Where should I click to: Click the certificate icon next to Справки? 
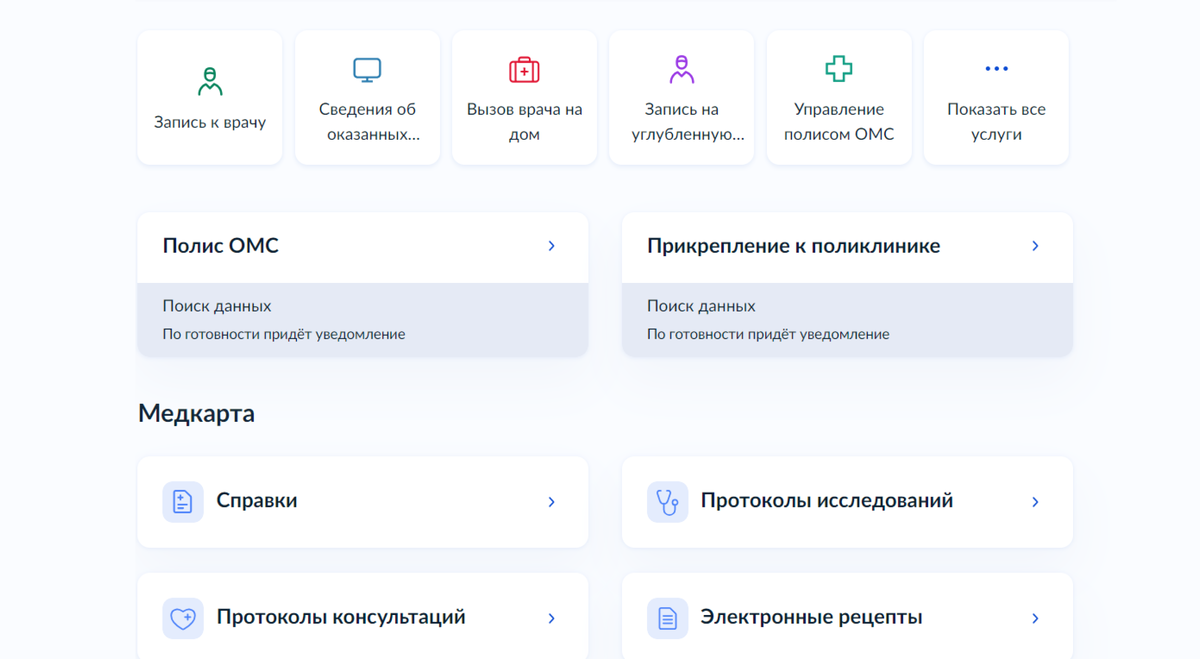[x=183, y=502]
